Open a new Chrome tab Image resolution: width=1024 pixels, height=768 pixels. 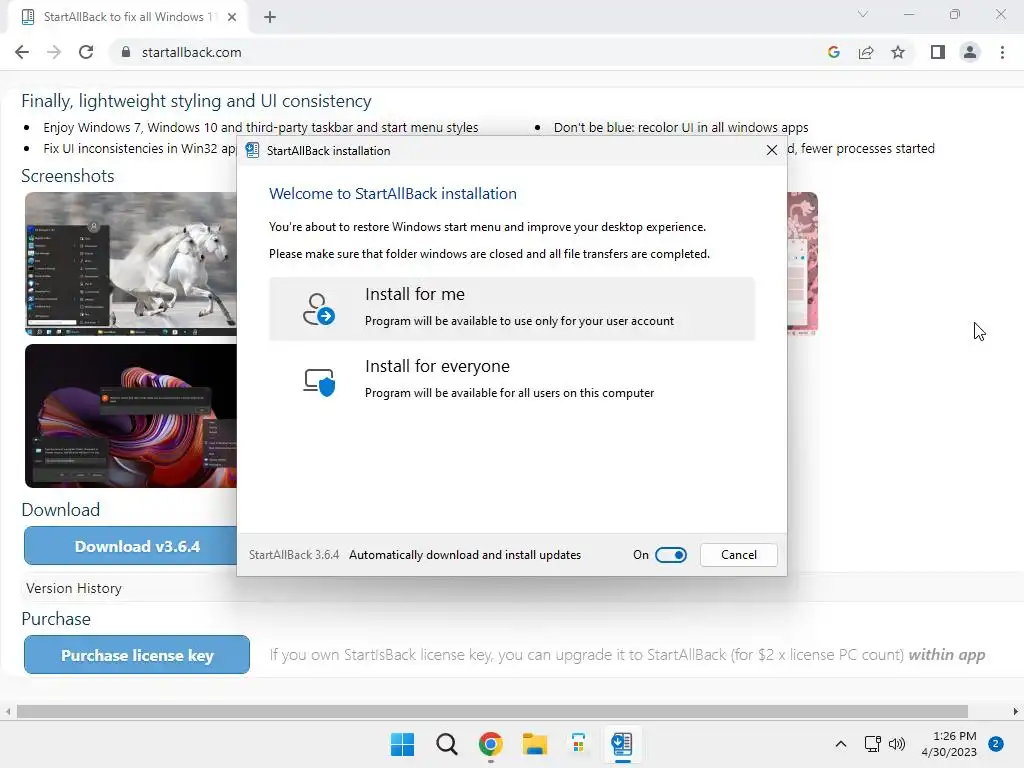(x=270, y=17)
